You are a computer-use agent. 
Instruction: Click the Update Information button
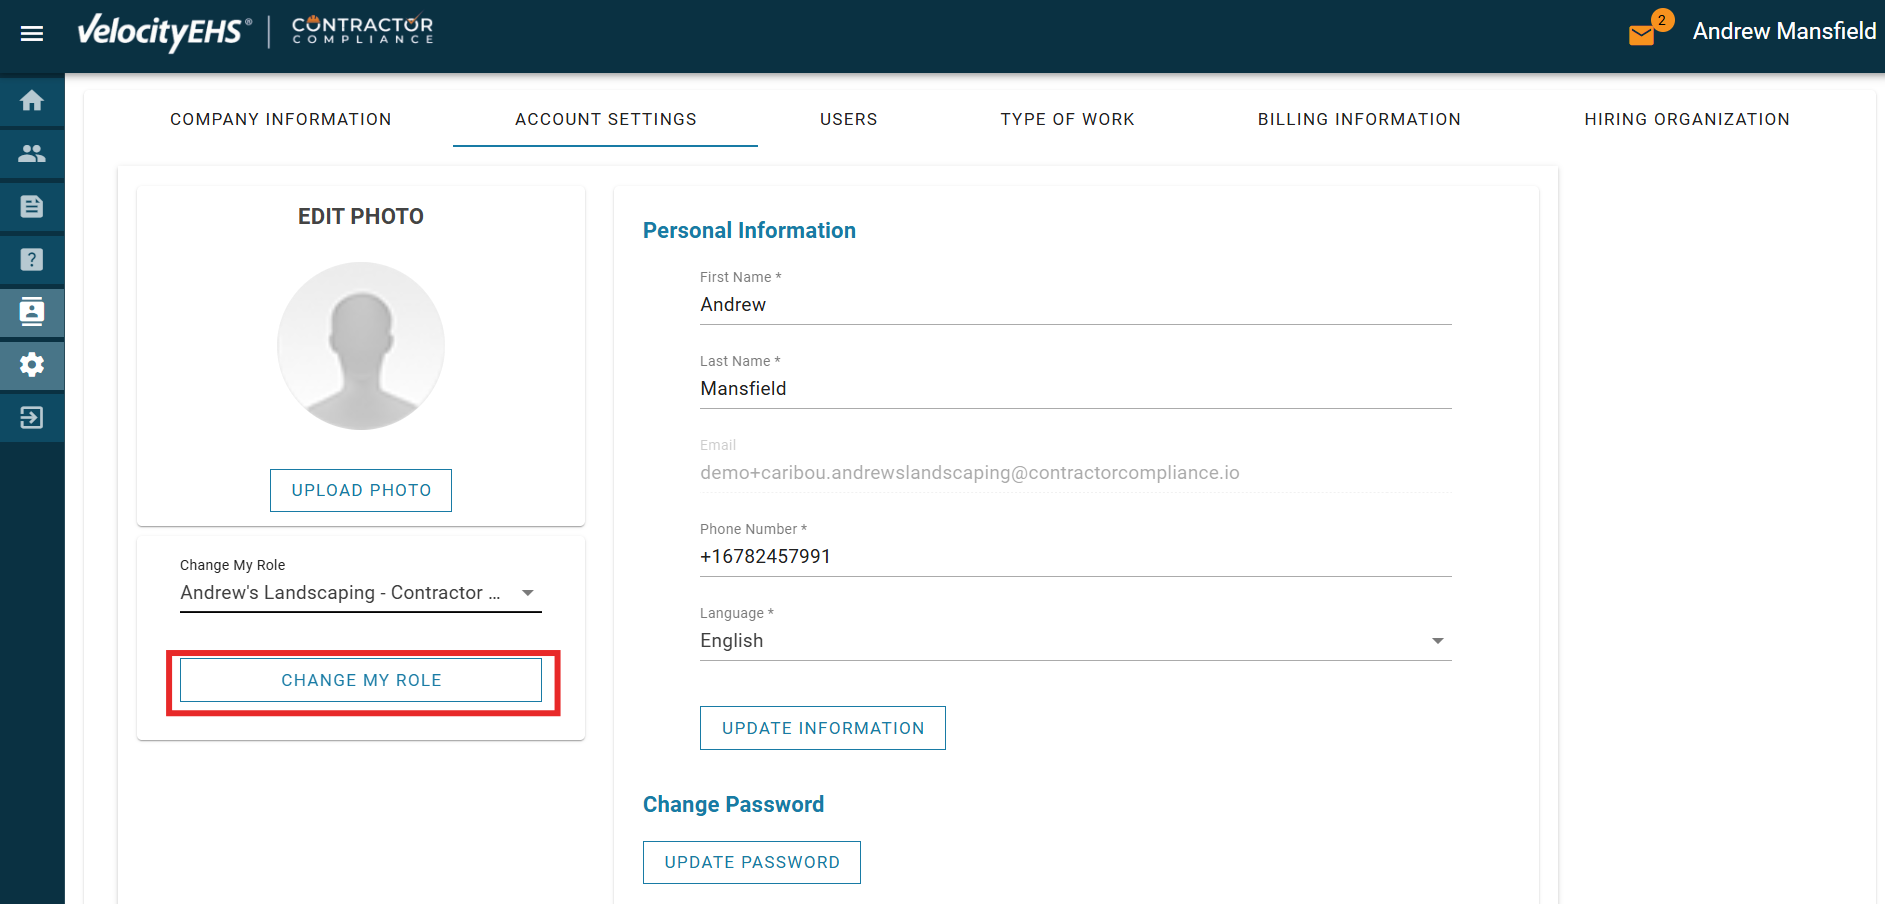click(x=822, y=728)
